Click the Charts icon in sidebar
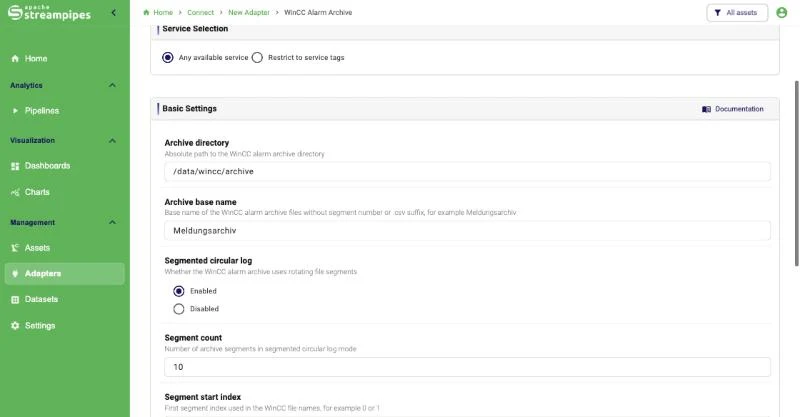The image size is (800, 417). 15,192
